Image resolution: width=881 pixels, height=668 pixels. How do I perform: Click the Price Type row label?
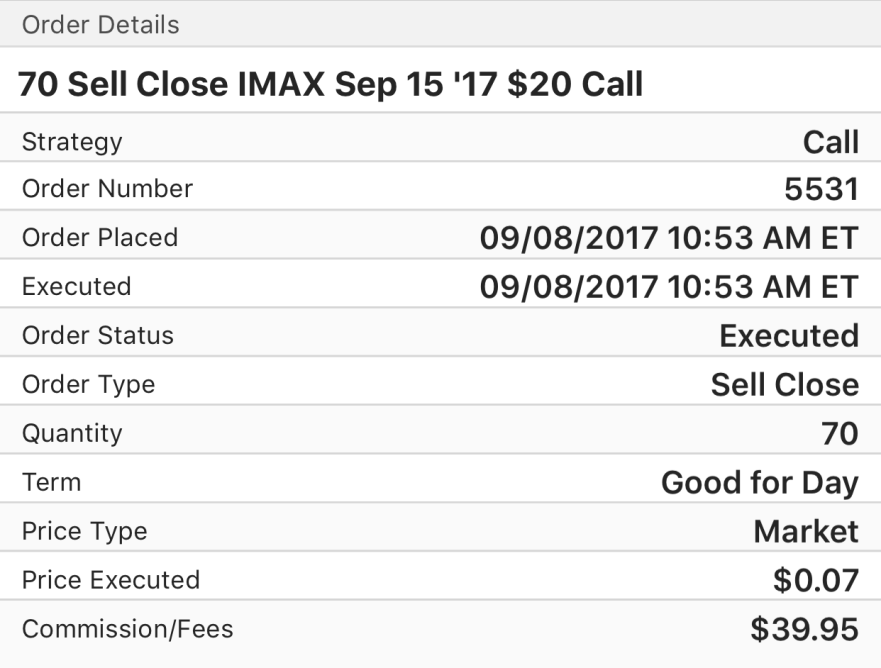pyautogui.click(x=85, y=531)
